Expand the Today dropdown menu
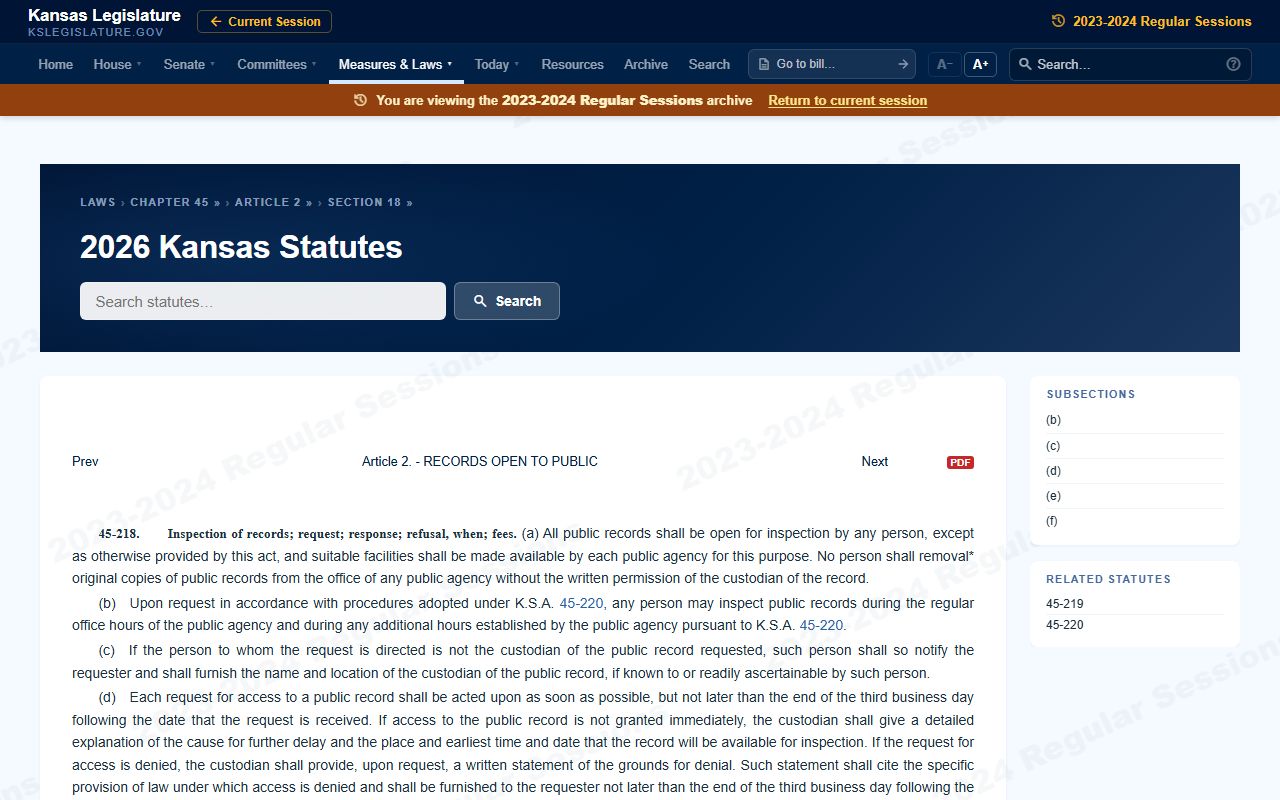 (x=497, y=64)
